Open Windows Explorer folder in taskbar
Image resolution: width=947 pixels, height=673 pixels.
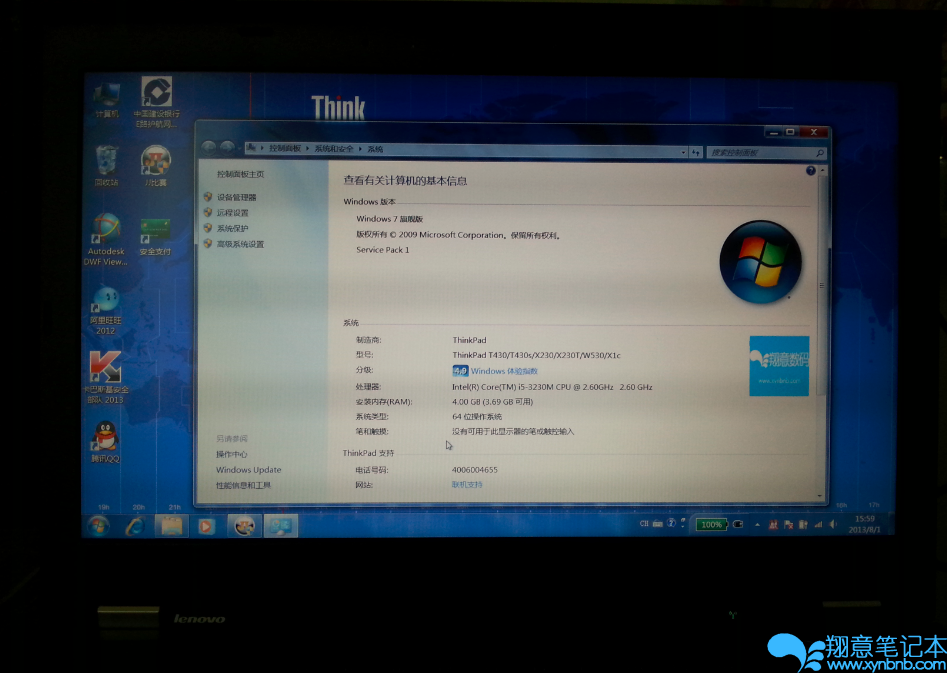172,526
